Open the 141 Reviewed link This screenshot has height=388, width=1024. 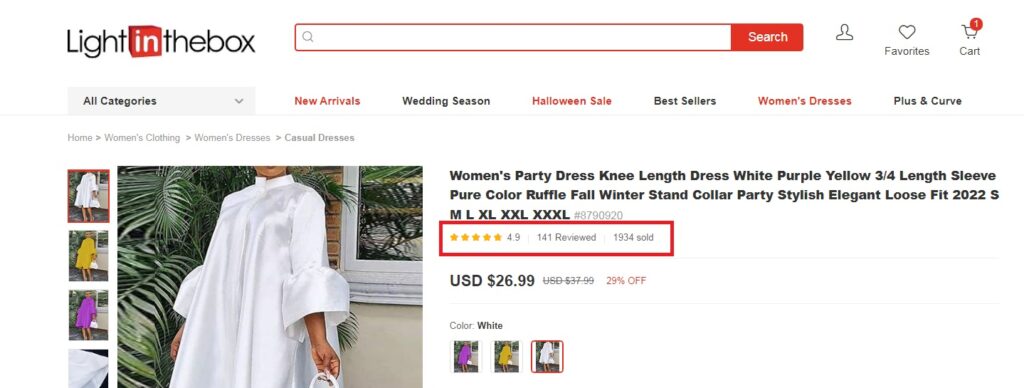tap(566, 238)
